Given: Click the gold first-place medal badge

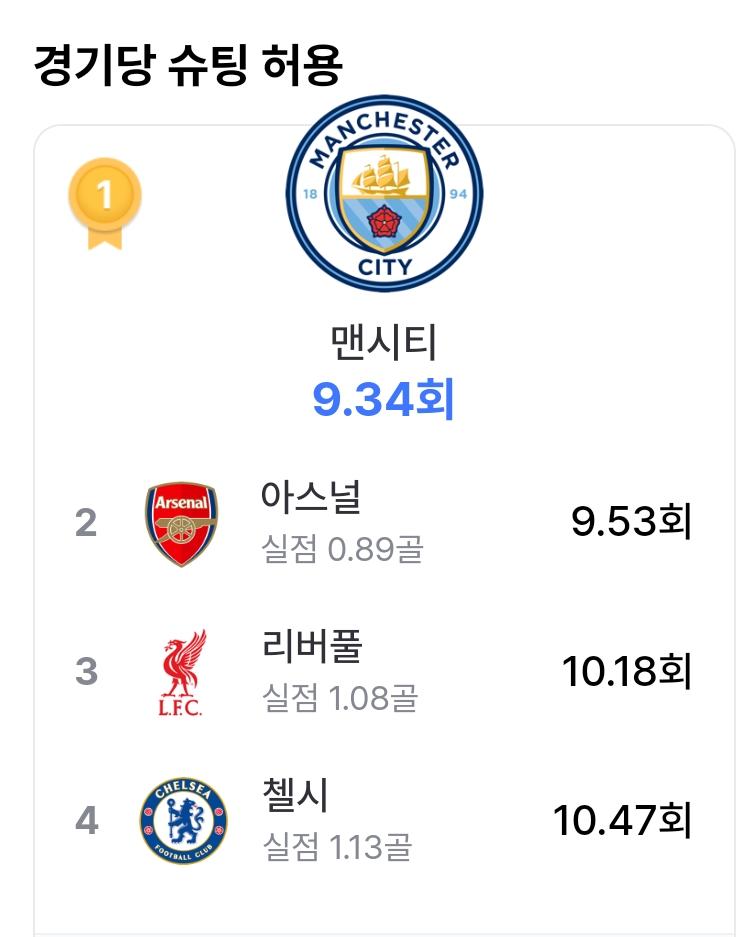Looking at the screenshot, I should pyautogui.click(x=105, y=203).
